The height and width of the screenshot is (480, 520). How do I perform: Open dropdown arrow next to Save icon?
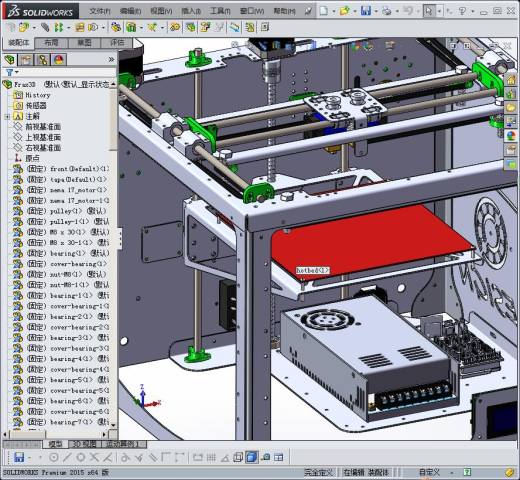click(376, 11)
